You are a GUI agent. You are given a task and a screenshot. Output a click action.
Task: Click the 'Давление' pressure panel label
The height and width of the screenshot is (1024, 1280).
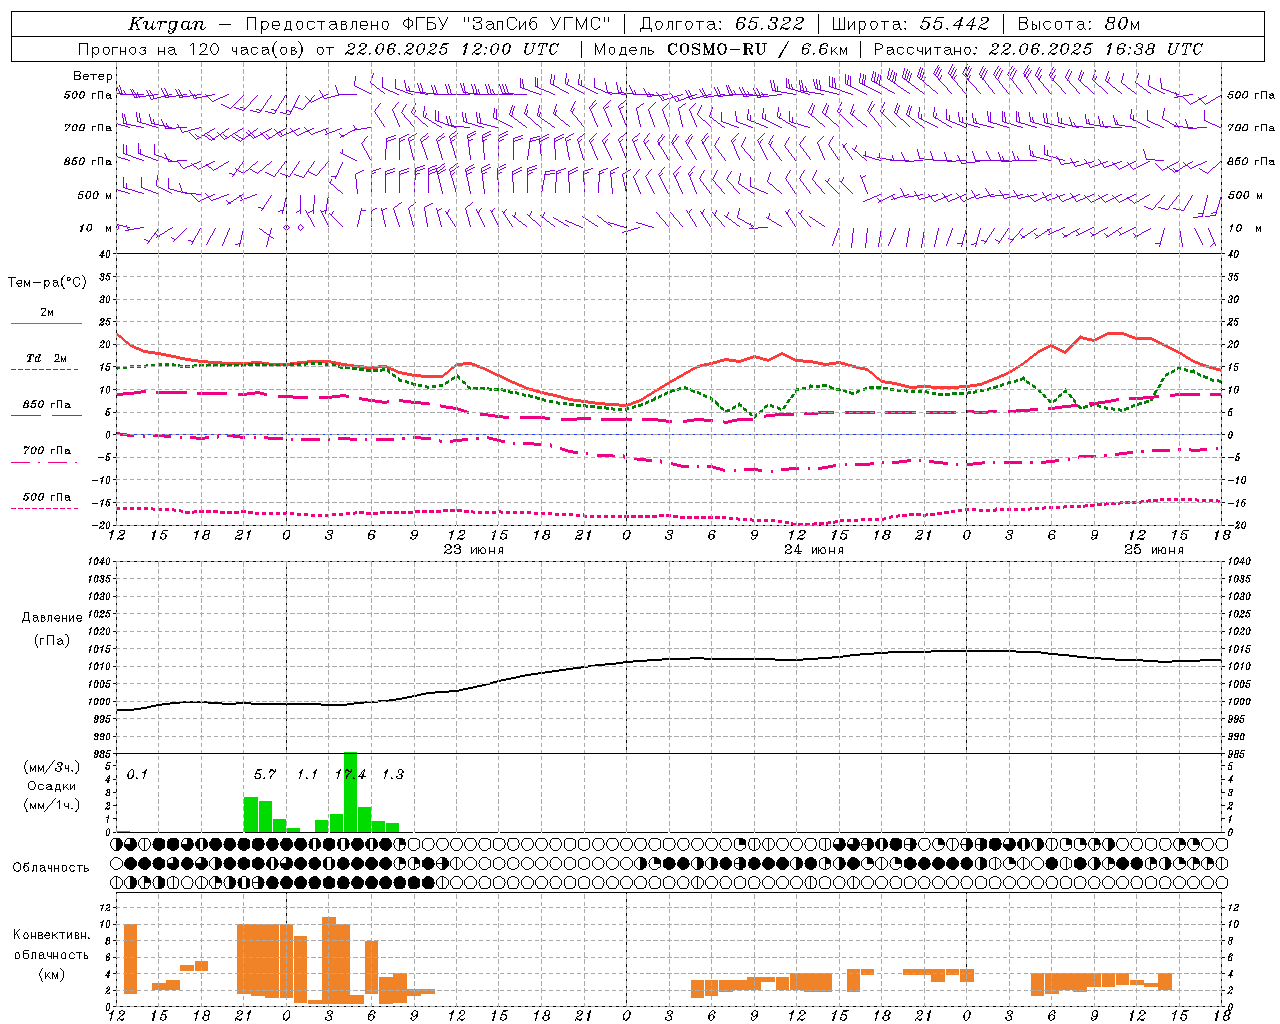51,618
